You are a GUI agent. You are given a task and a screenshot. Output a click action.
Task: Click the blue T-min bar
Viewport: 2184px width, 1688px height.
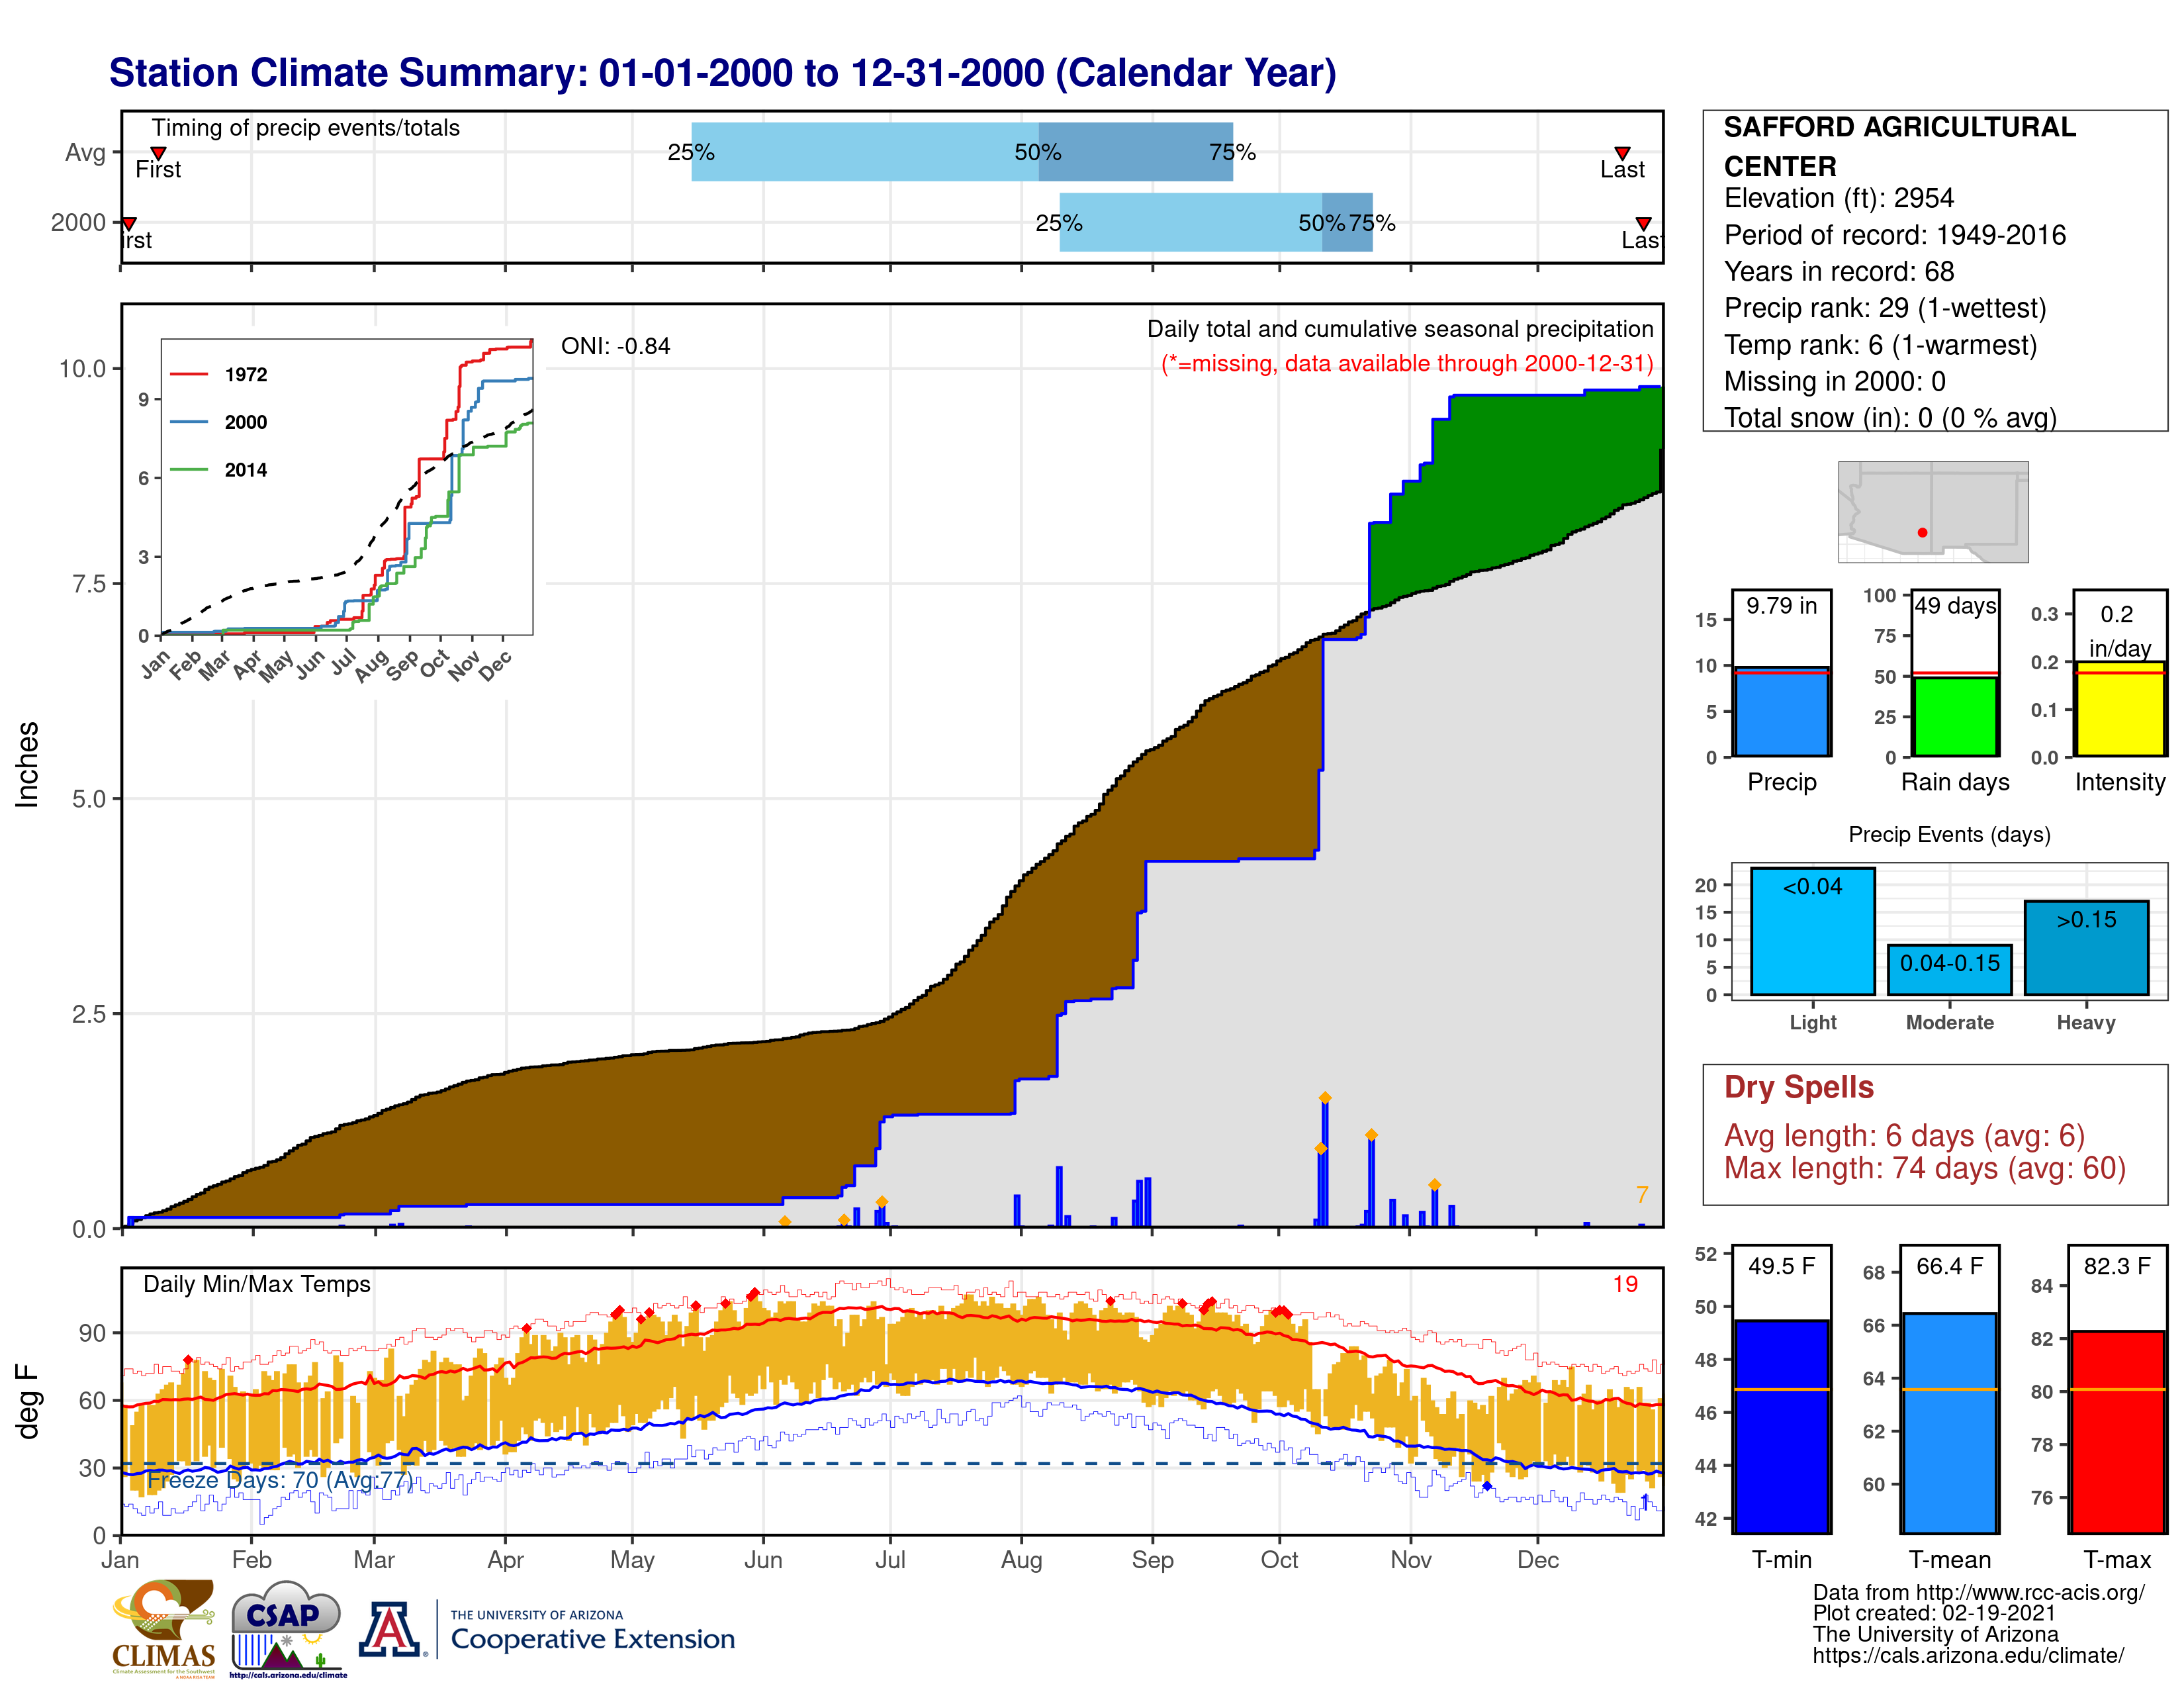pyautogui.click(x=1781, y=1426)
